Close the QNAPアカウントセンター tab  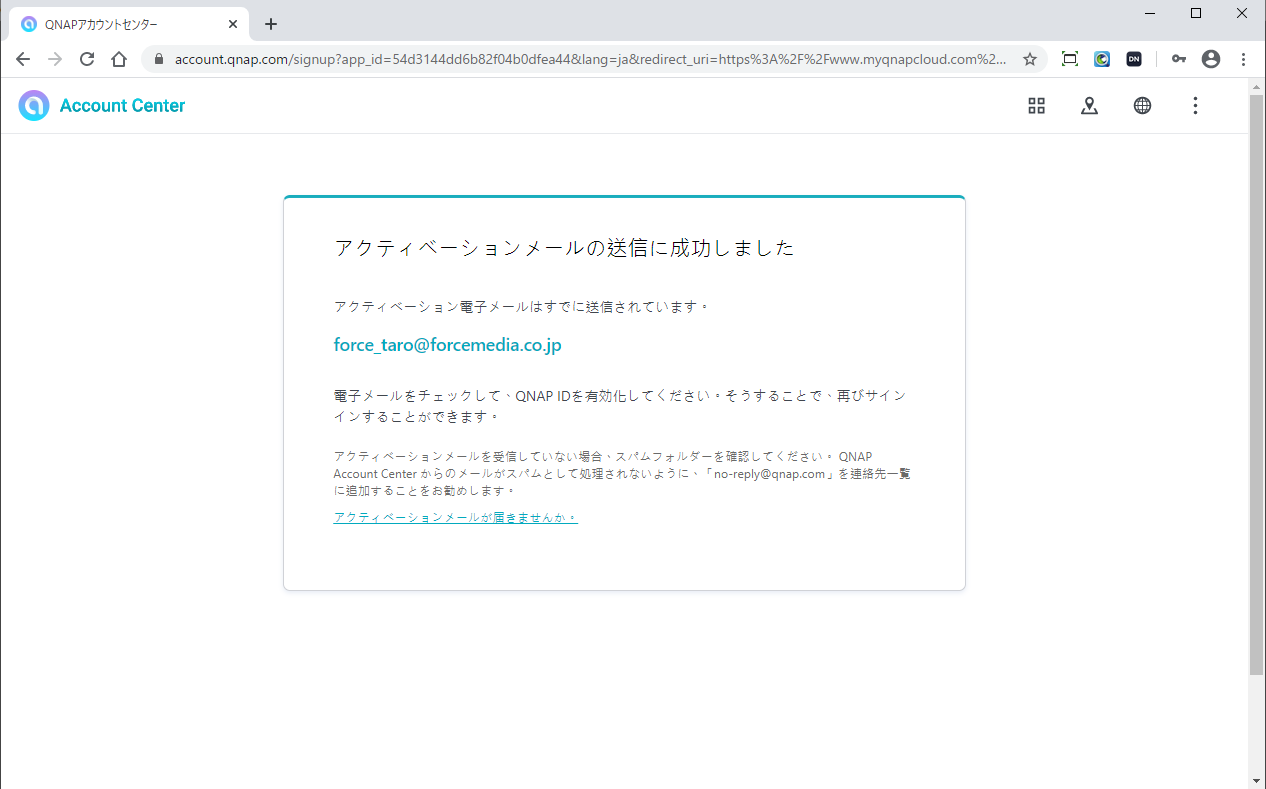click(x=232, y=24)
